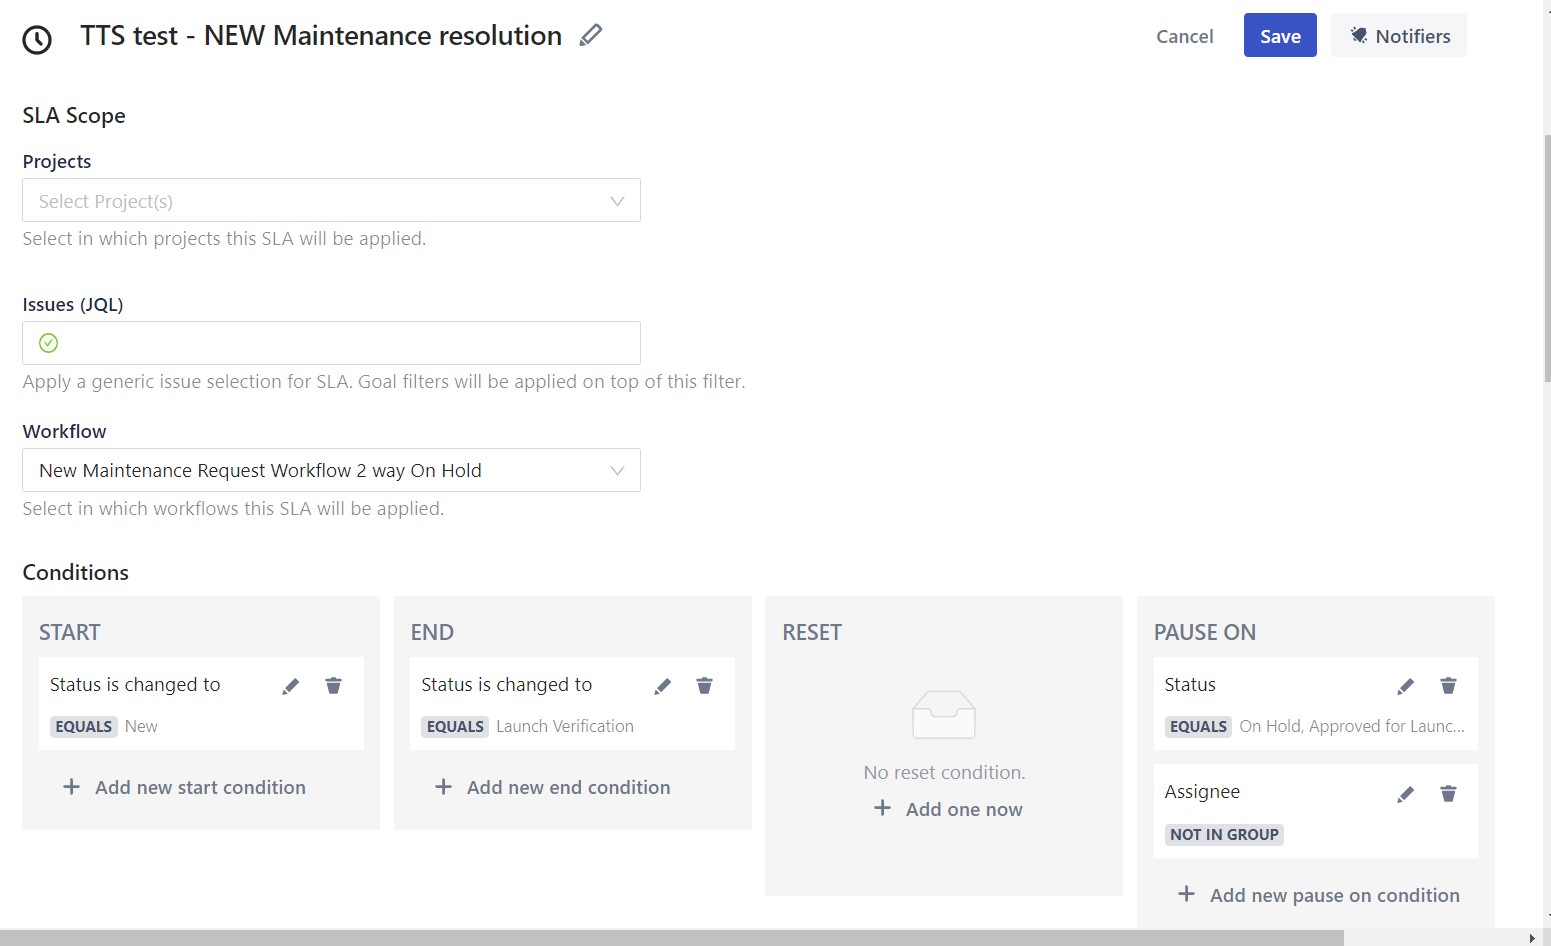Delete the PAUSE ON Status condition

(x=1448, y=686)
